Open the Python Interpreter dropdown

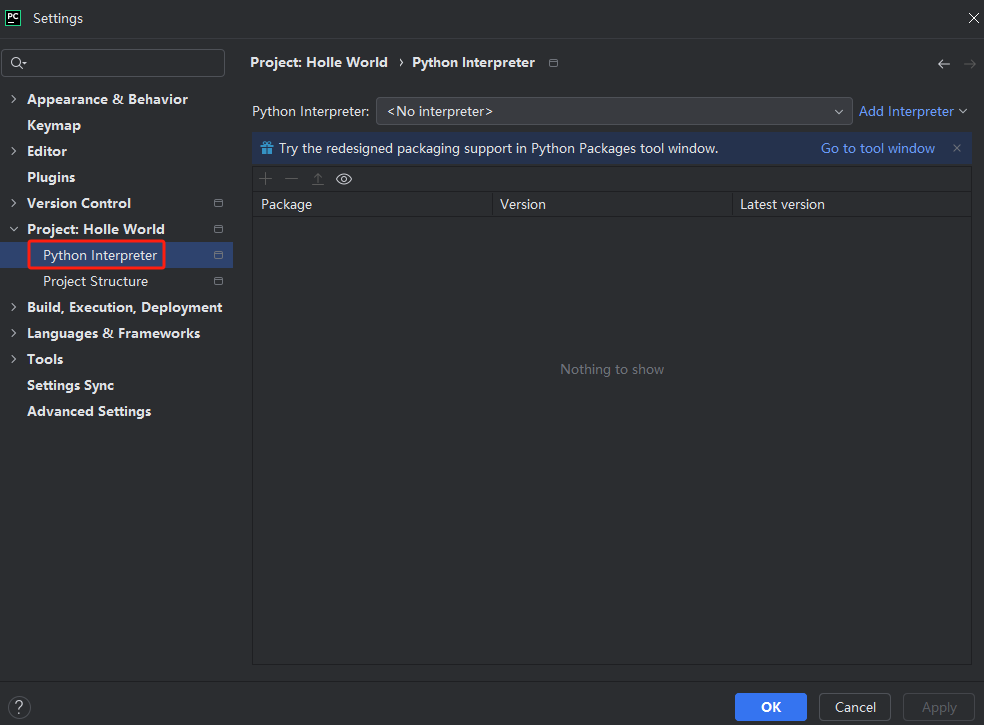click(838, 111)
